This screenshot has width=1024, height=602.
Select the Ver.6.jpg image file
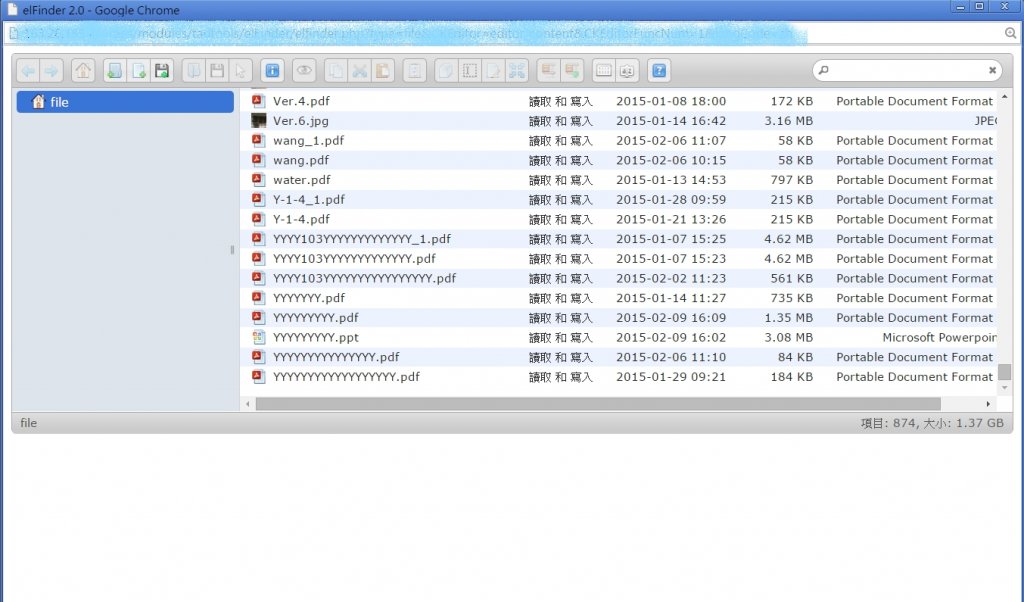coord(301,121)
